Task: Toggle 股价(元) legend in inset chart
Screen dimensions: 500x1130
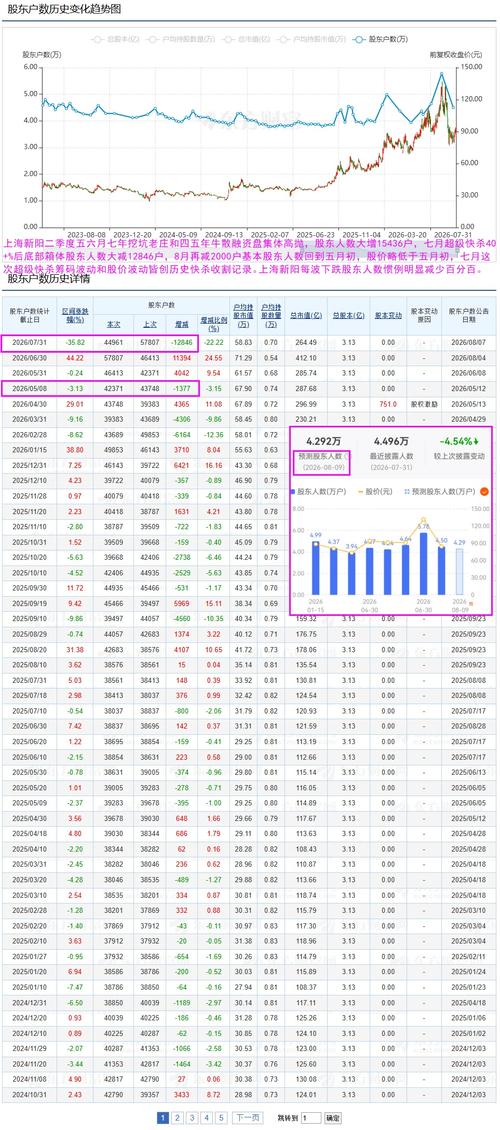Action: [x=375, y=491]
